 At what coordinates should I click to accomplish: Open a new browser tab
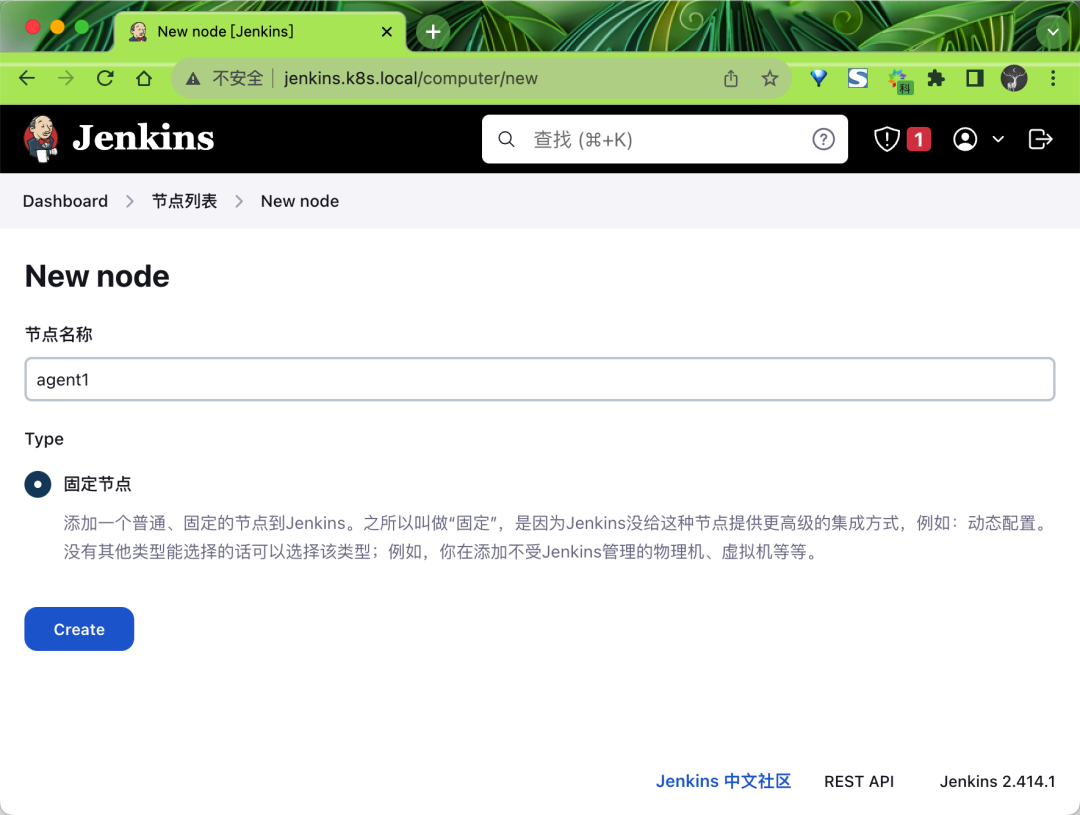433,32
